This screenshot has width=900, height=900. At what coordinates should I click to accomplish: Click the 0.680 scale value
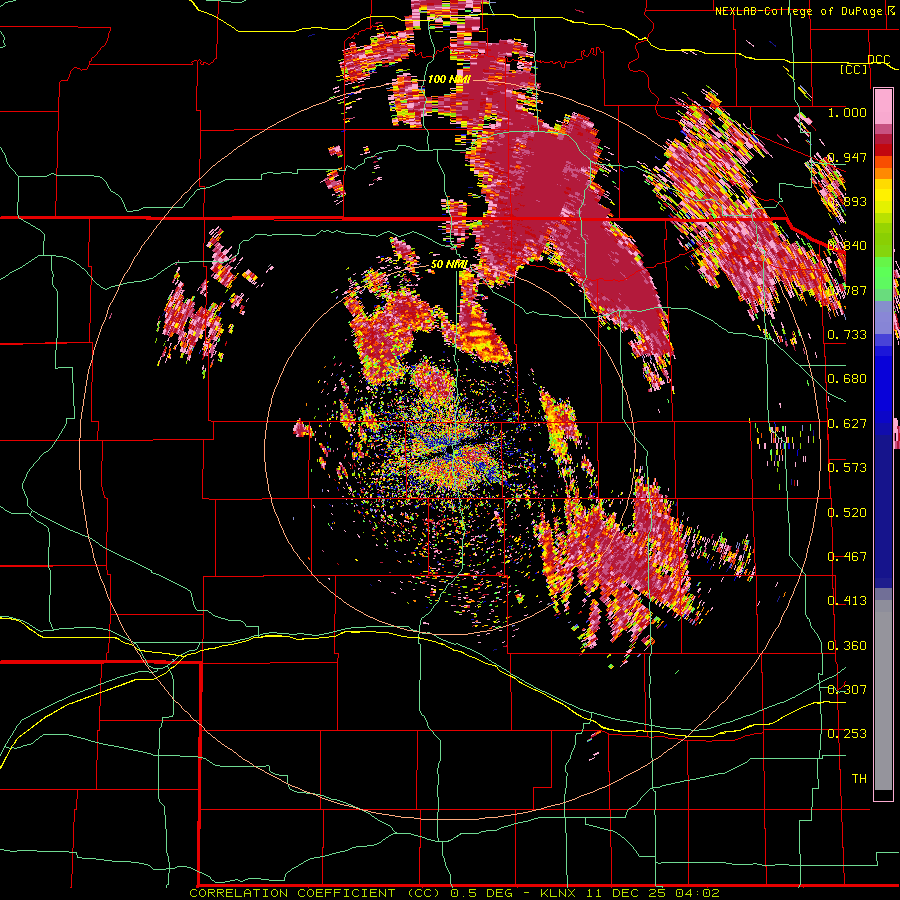point(847,379)
